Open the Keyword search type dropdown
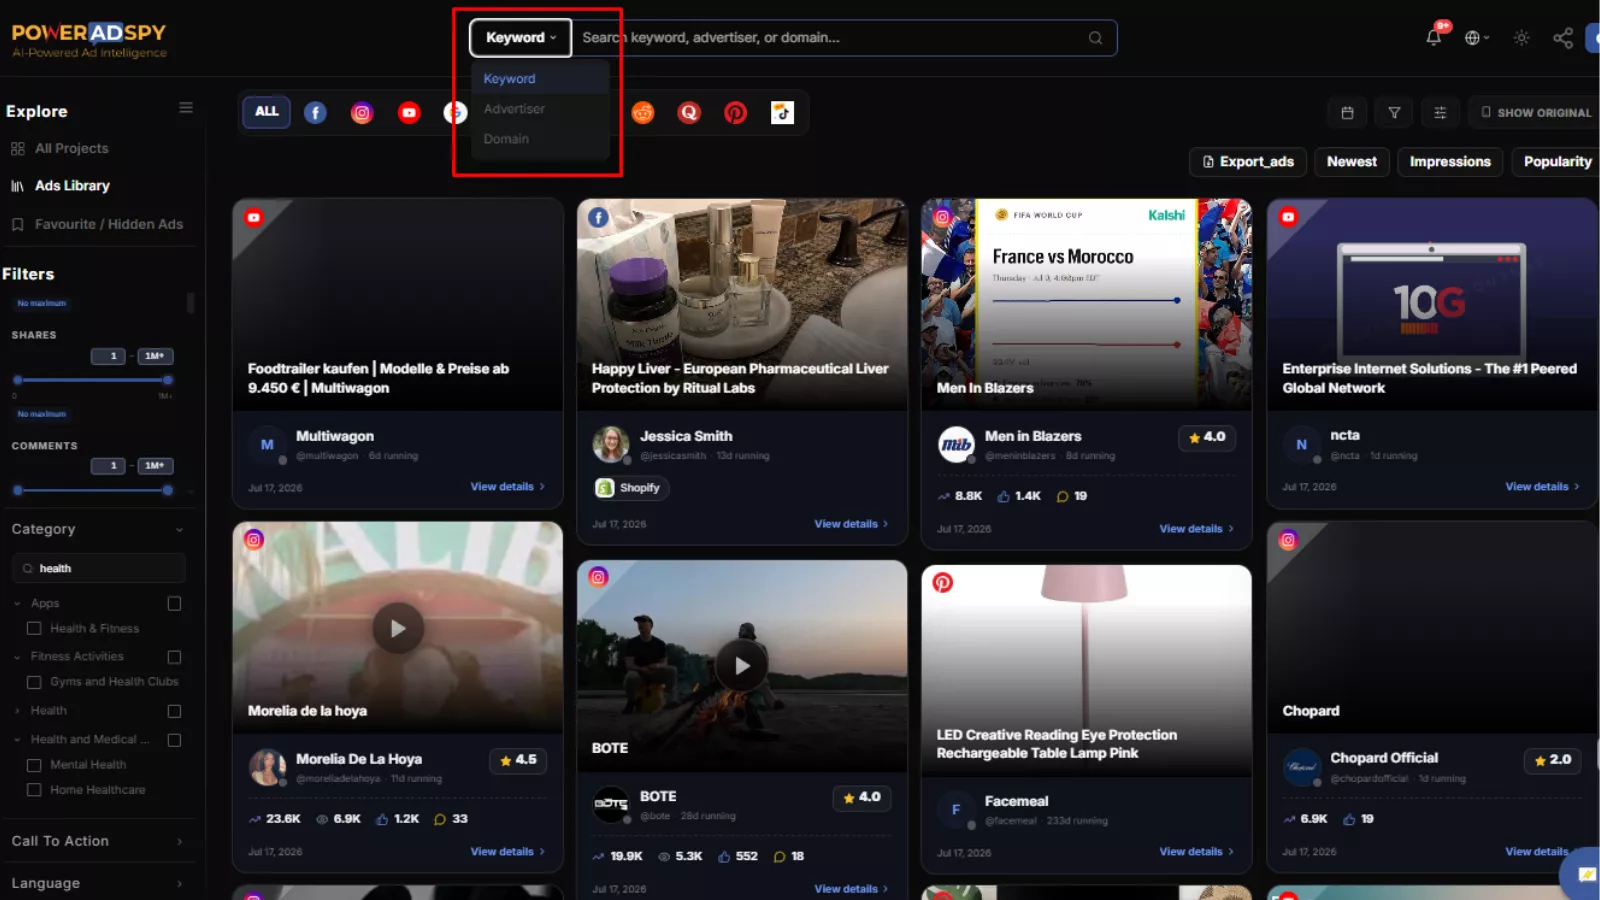 point(521,38)
